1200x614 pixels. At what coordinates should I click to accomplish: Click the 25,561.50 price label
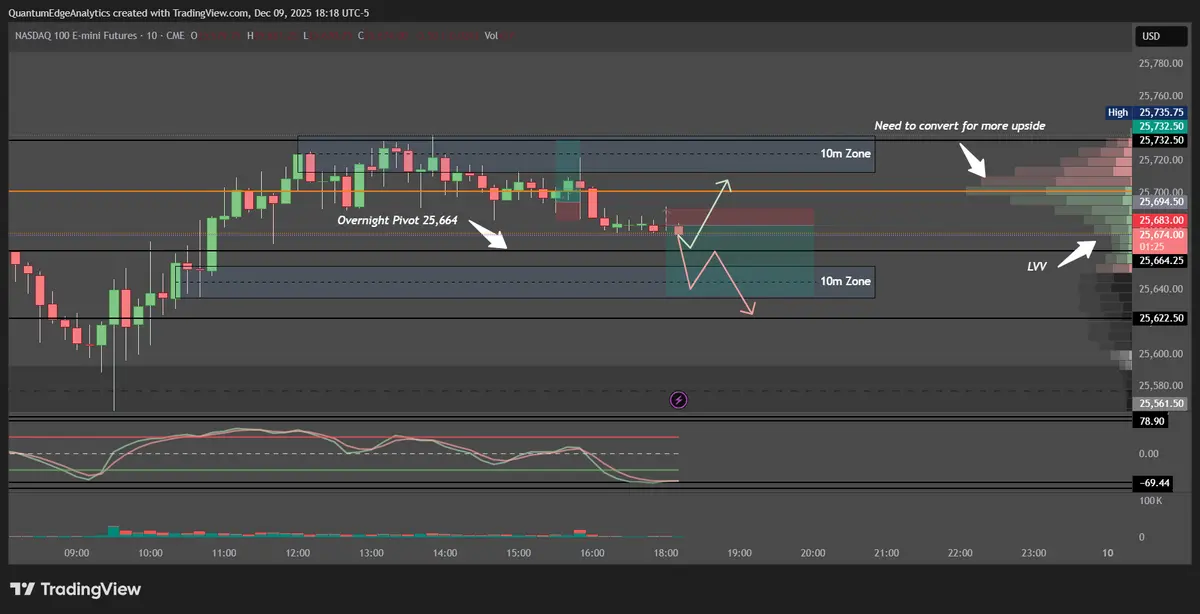[x=1160, y=404]
